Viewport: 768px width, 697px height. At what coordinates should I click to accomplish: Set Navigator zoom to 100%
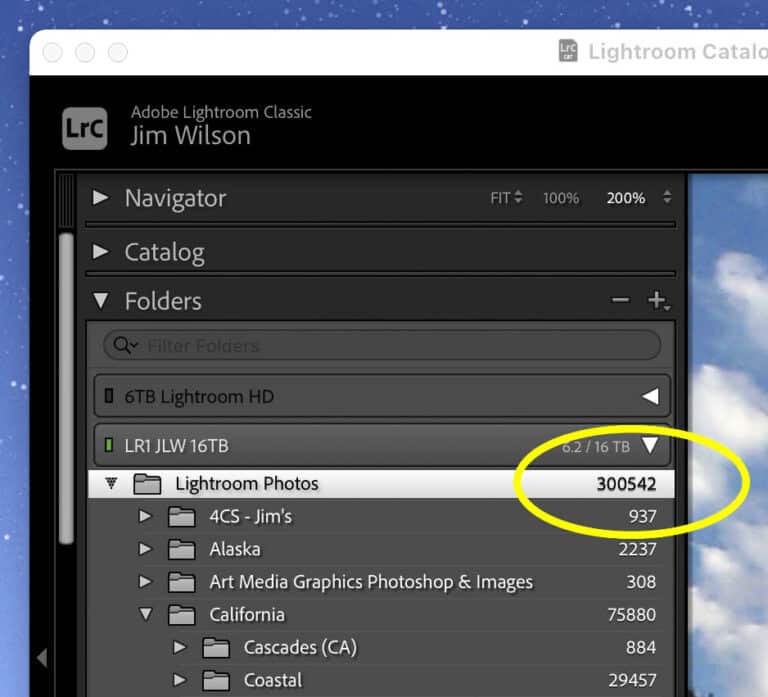(561, 198)
